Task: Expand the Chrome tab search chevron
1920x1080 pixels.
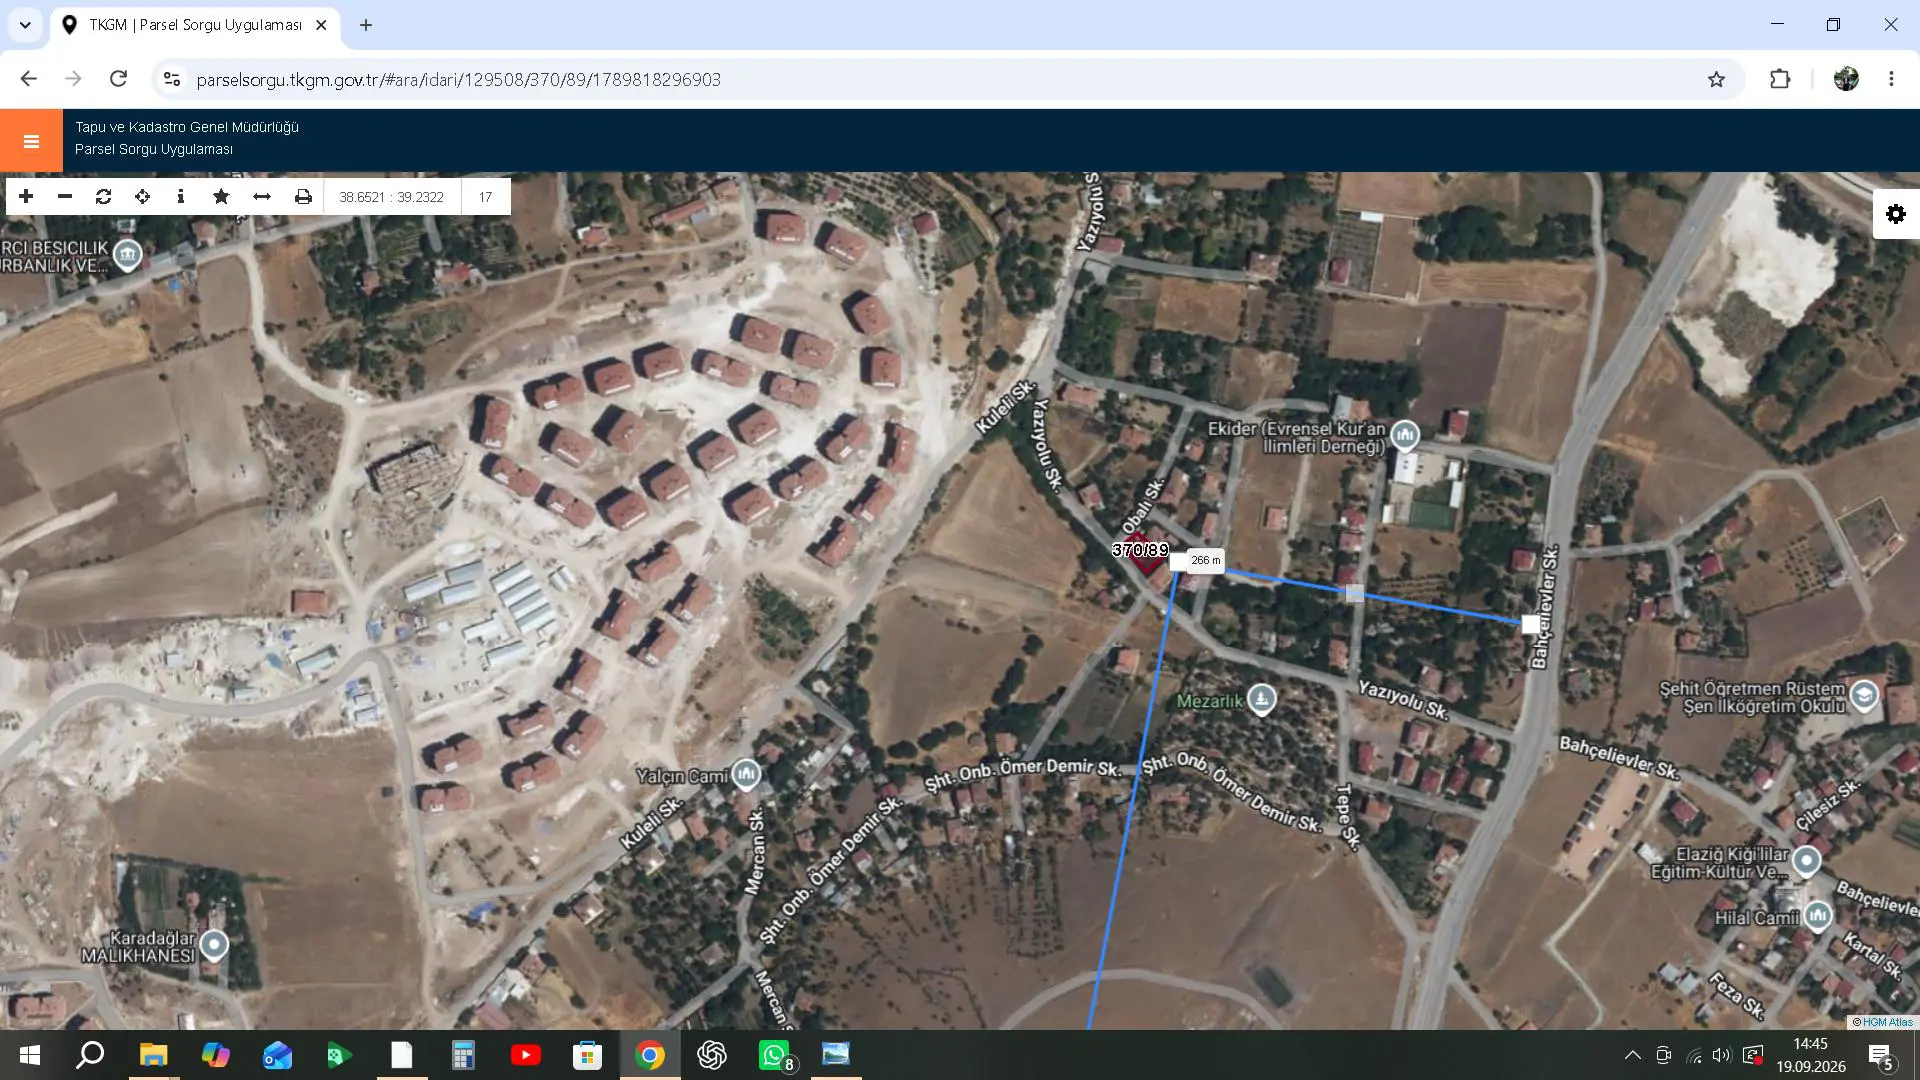Action: pyautogui.click(x=25, y=25)
